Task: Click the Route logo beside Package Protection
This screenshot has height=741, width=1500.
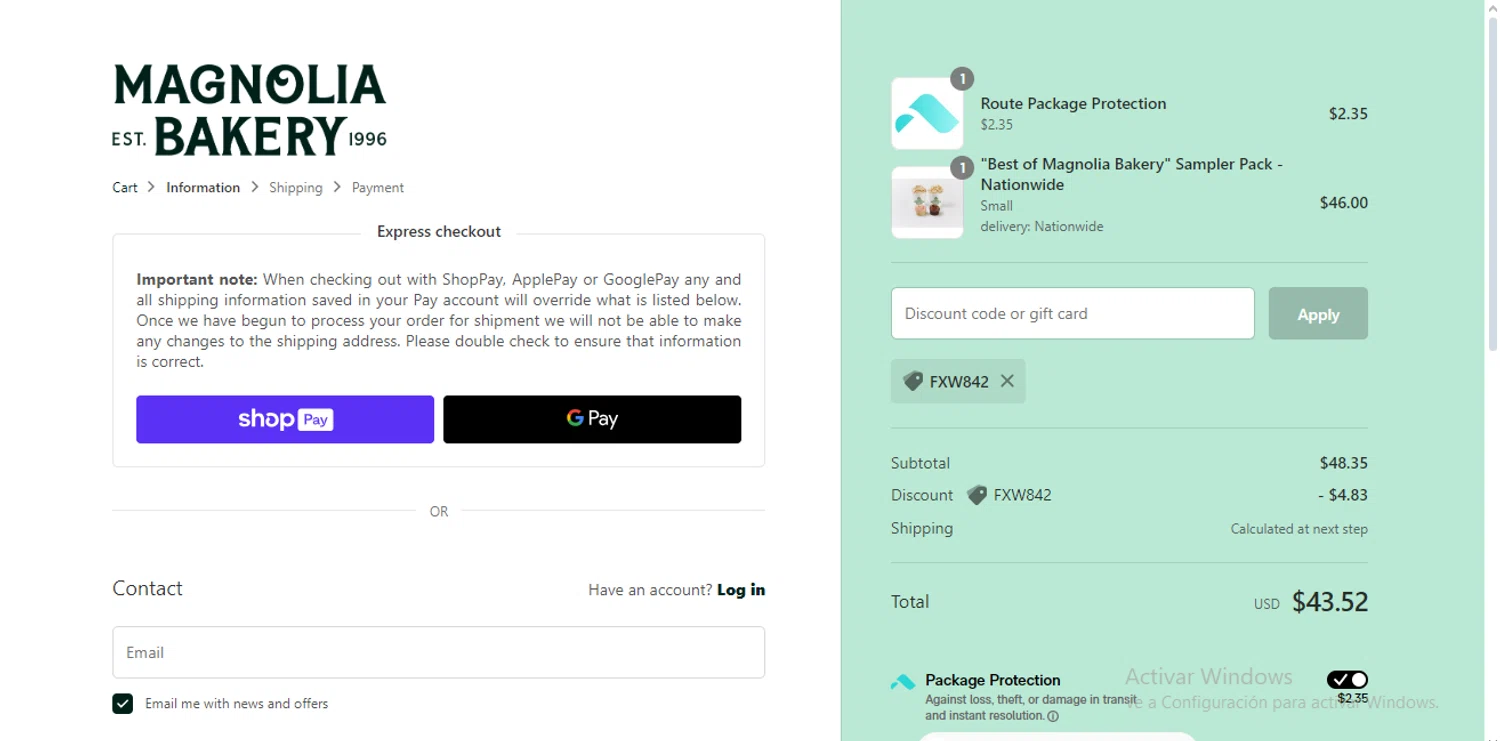Action: 903,682
